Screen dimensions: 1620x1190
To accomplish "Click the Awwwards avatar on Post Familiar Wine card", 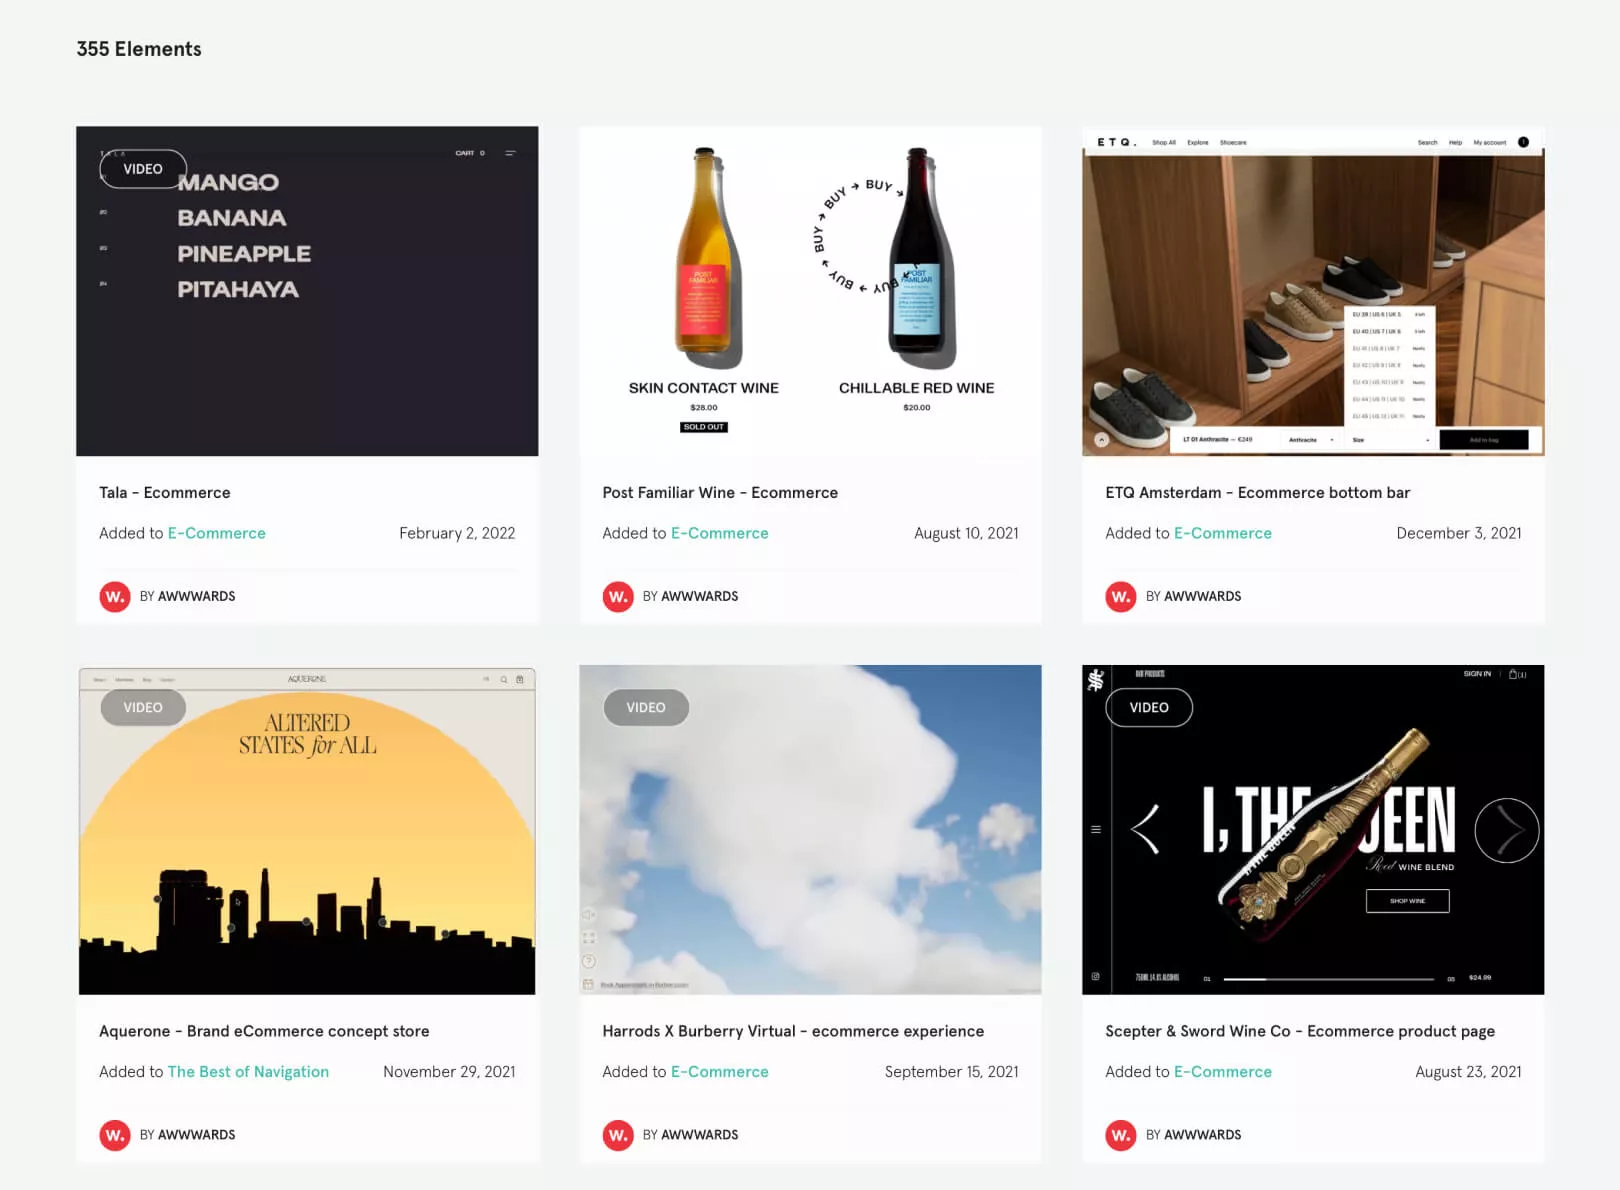I will coord(618,596).
